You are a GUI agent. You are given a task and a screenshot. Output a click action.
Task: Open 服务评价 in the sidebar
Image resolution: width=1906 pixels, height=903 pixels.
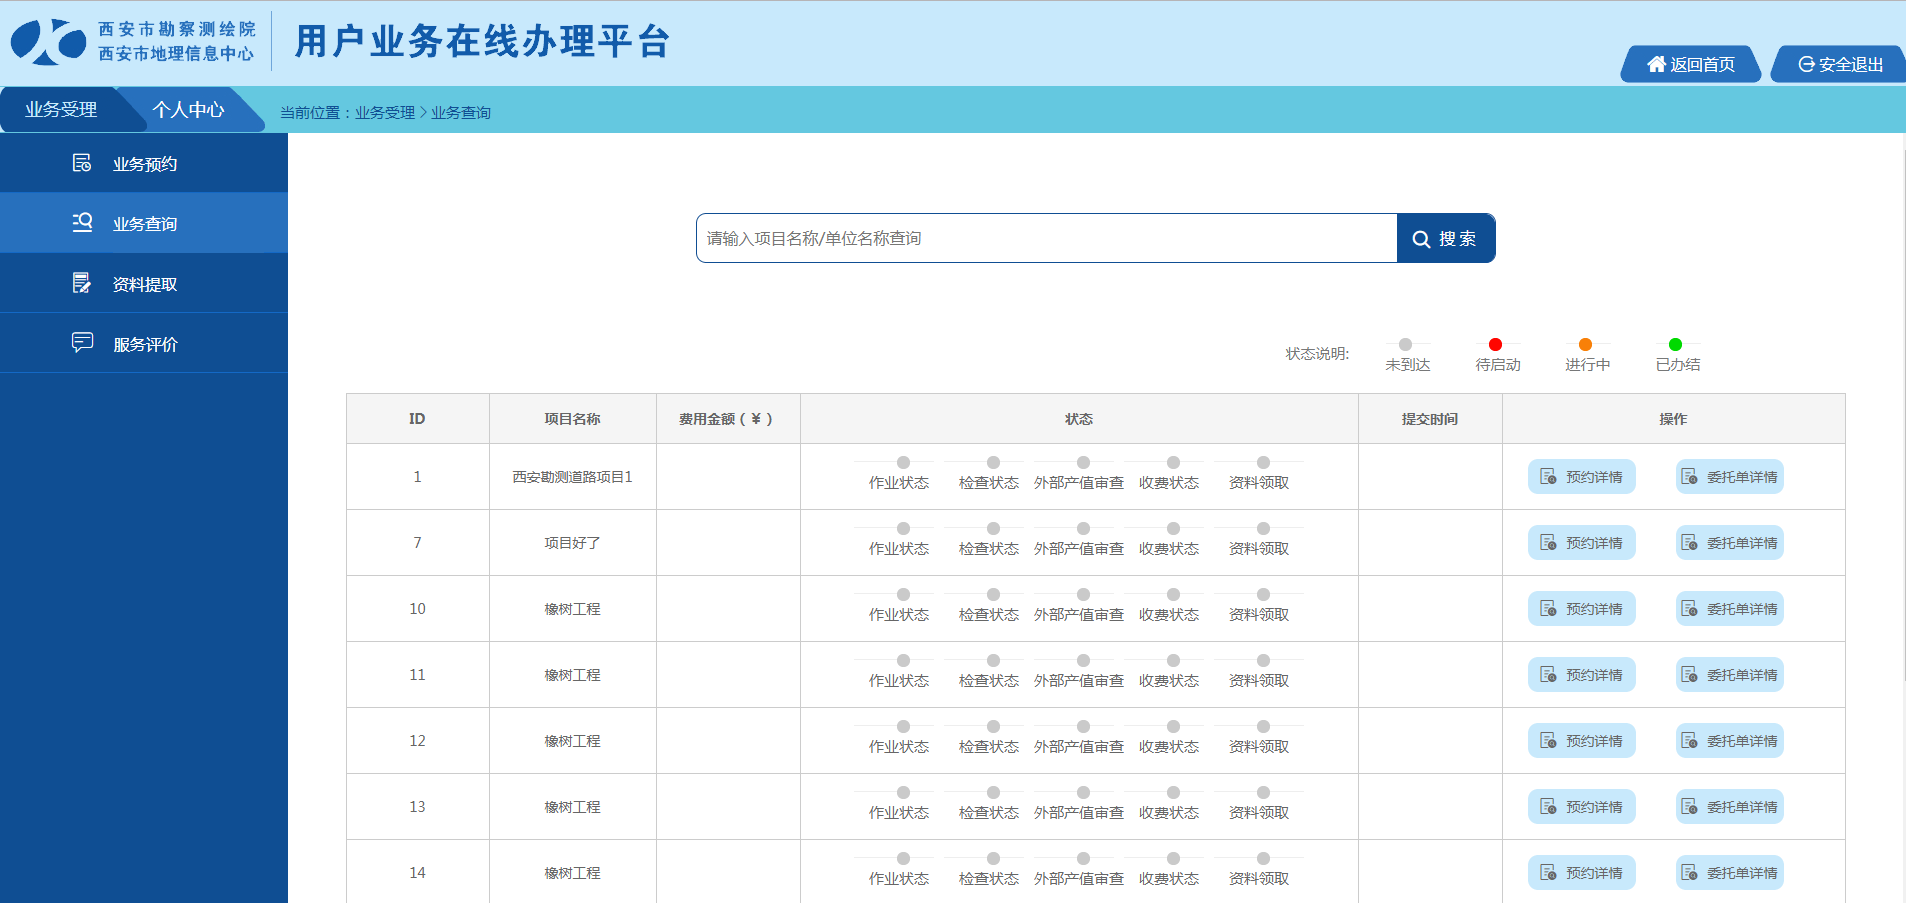144,343
